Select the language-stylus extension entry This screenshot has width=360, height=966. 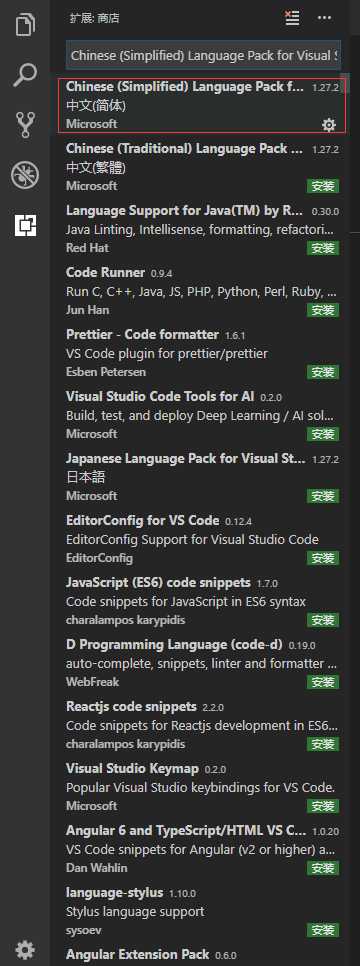[x=203, y=911]
